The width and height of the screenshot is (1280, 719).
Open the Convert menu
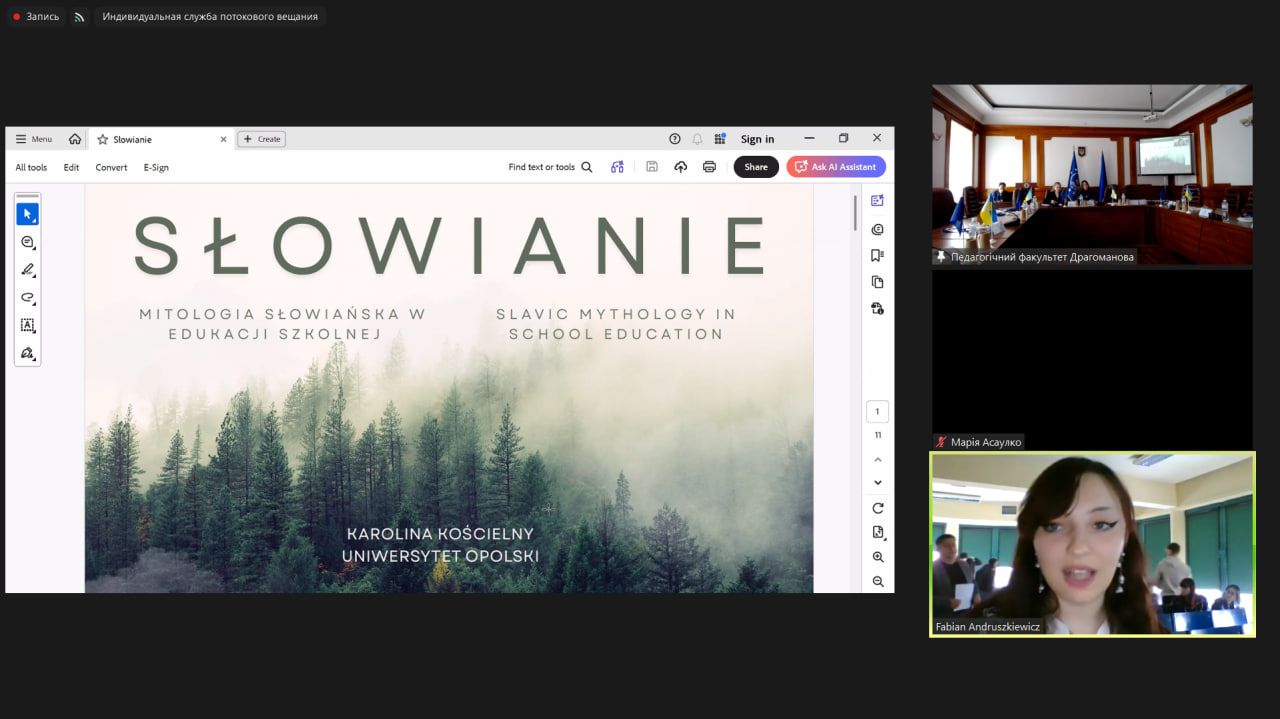point(111,167)
